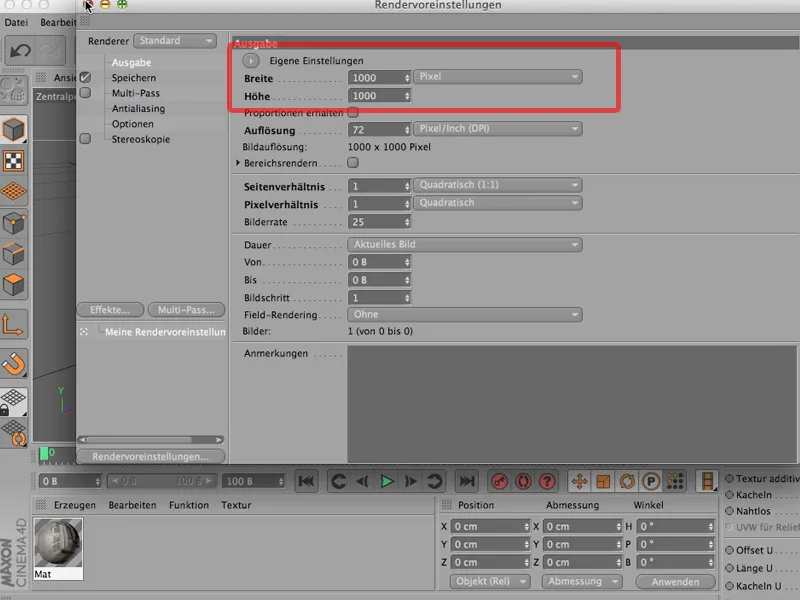Click the record keyframe red icon

click(499, 481)
